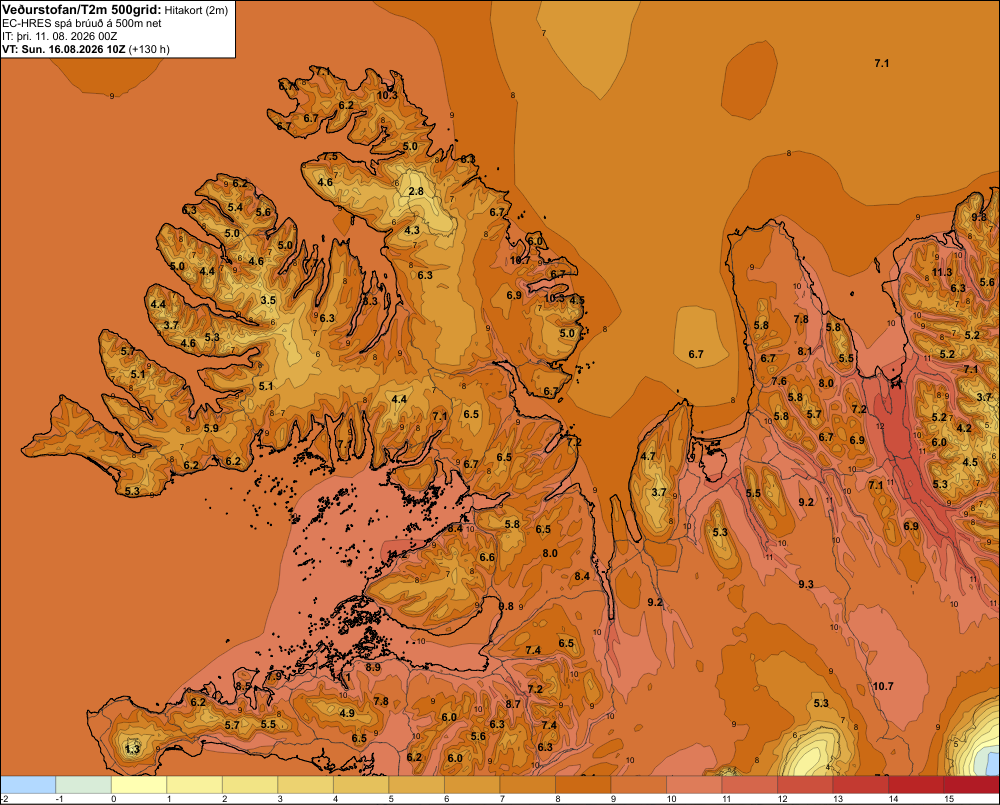Click the temperature value "4.2"
1000x805 pixels.
point(964,428)
